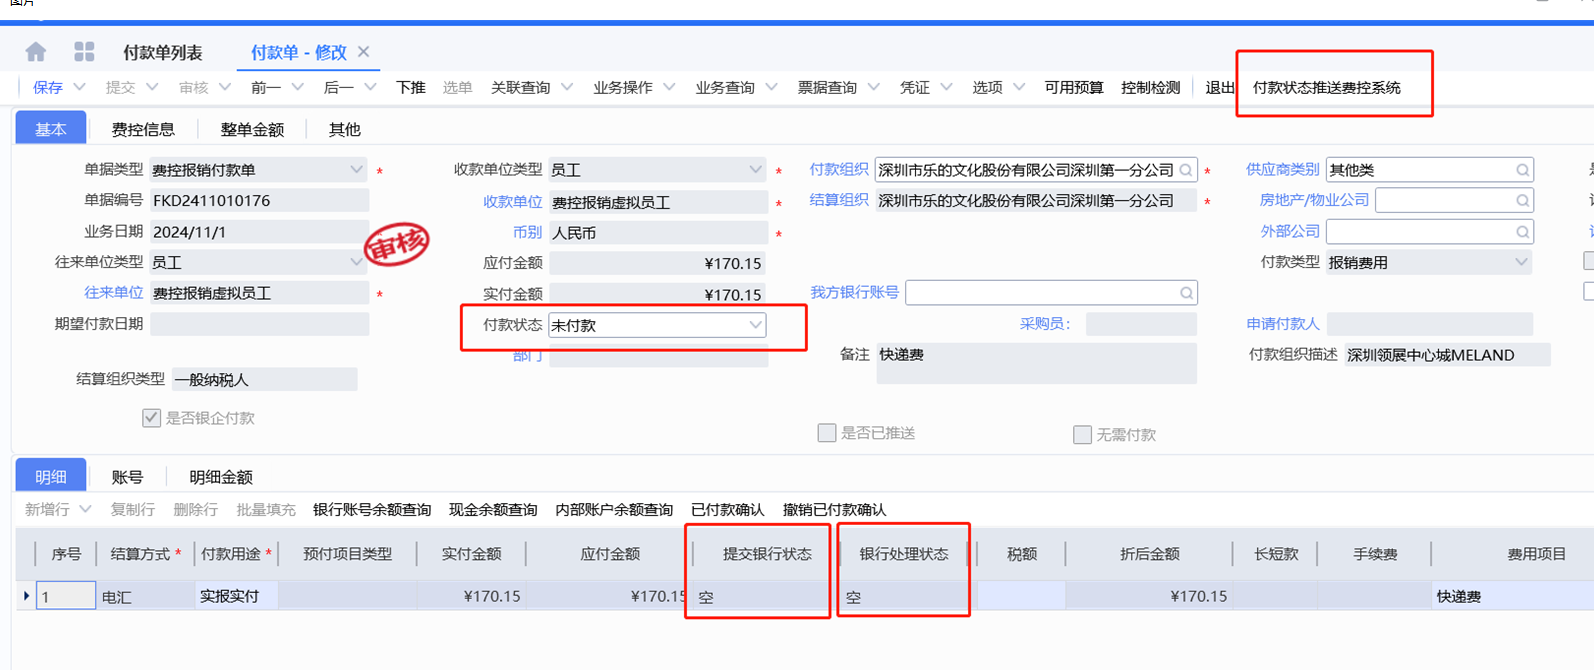Enable the 无需付款 checkbox
The image size is (1594, 670).
(x=1082, y=434)
